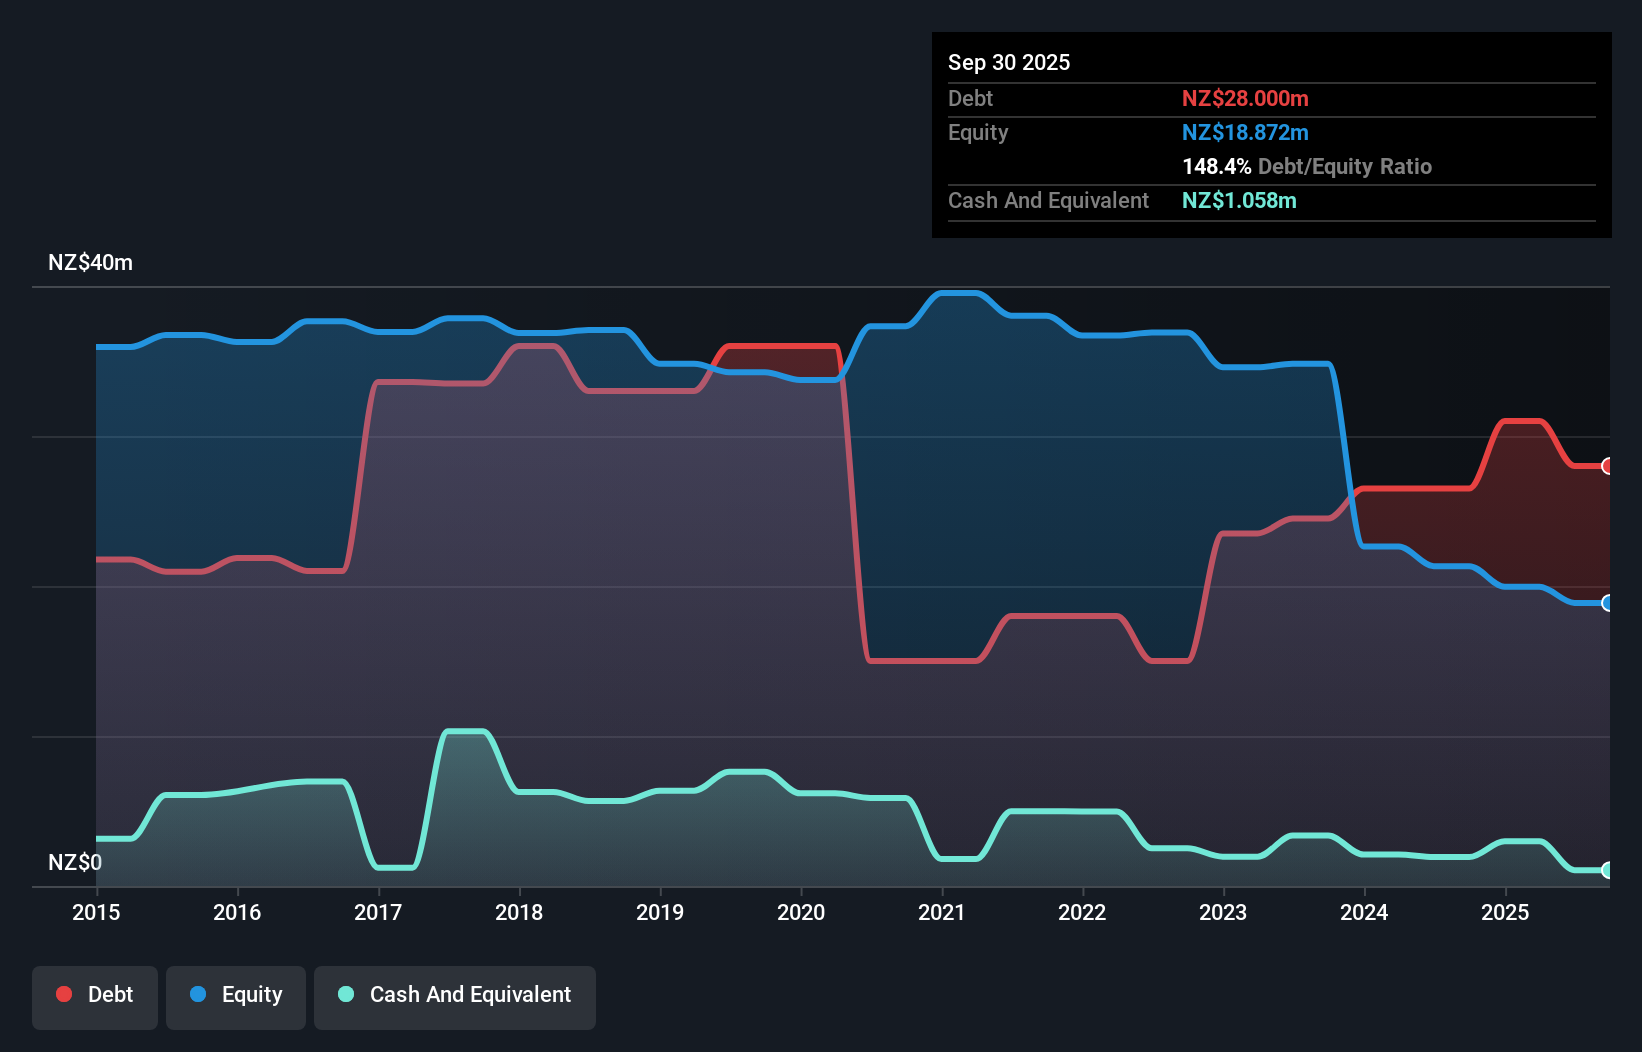
Task: Click the red Debt legend dot
Action: click(63, 994)
